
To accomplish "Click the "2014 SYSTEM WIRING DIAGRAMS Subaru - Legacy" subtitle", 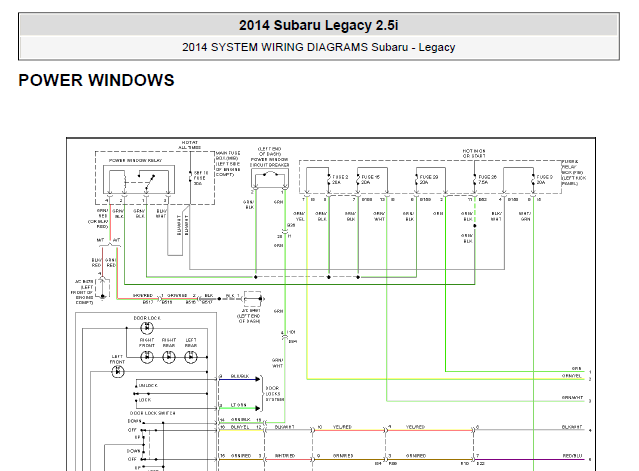I will coord(319,47).
